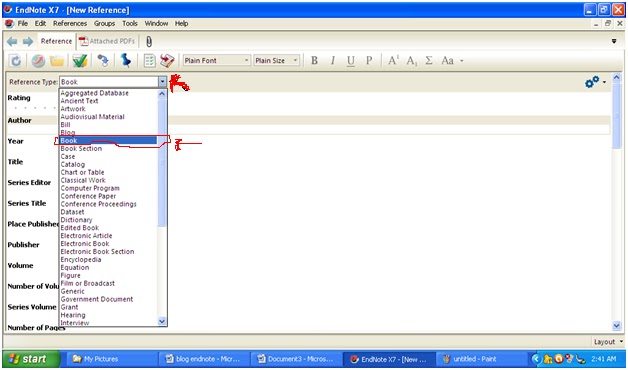Apply bold formatting with B button
This screenshot has width=628, height=370.
coord(314,61)
